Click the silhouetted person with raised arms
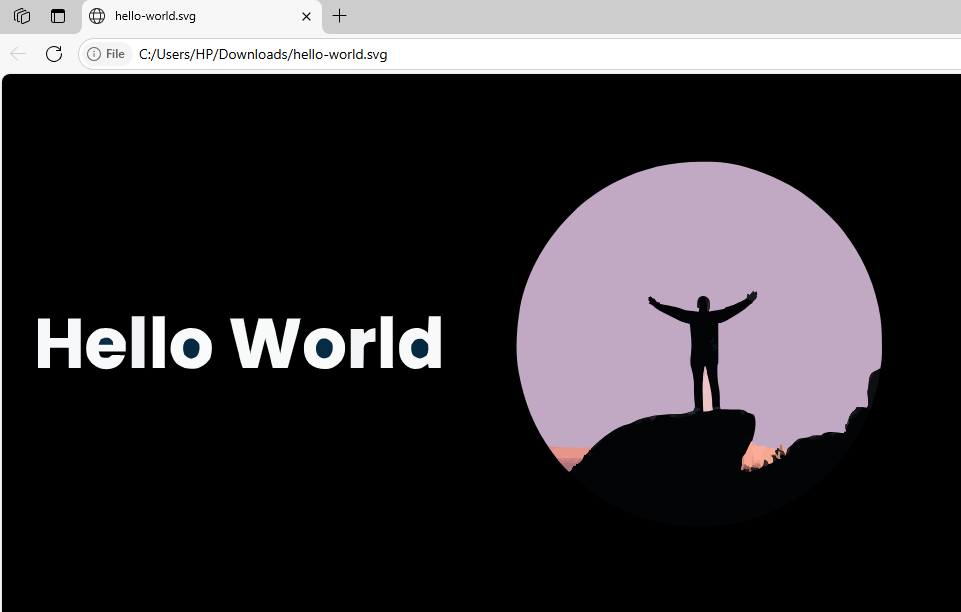This screenshot has height=612, width=961. (x=704, y=350)
